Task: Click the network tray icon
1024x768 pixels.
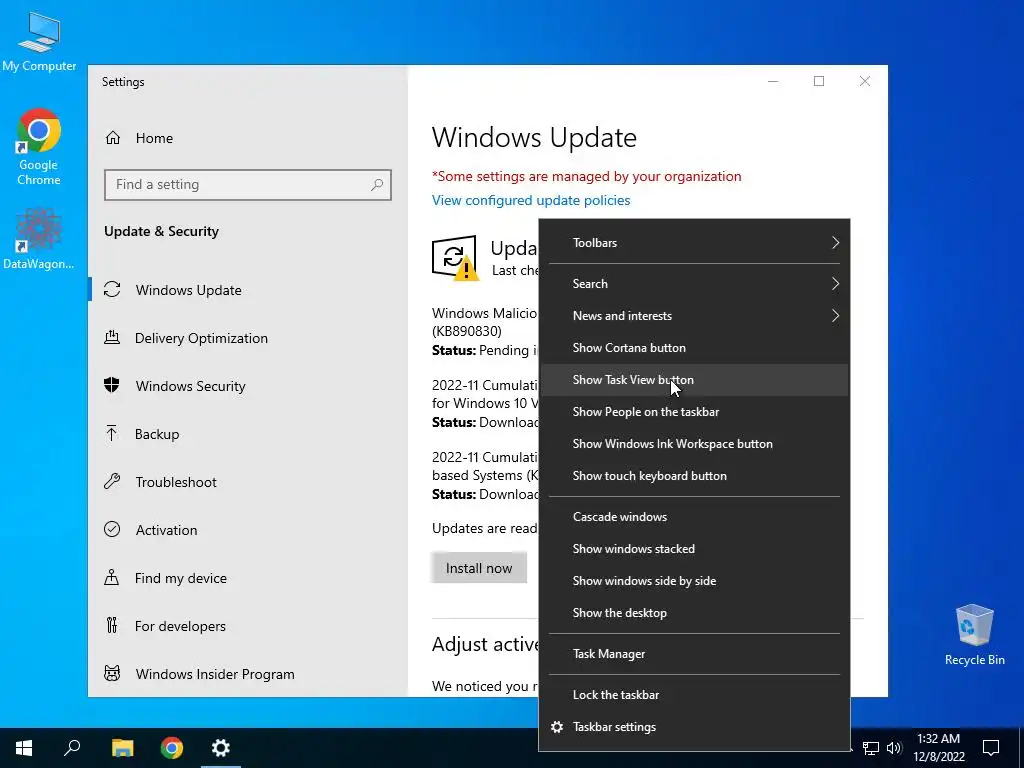Action: (x=871, y=748)
